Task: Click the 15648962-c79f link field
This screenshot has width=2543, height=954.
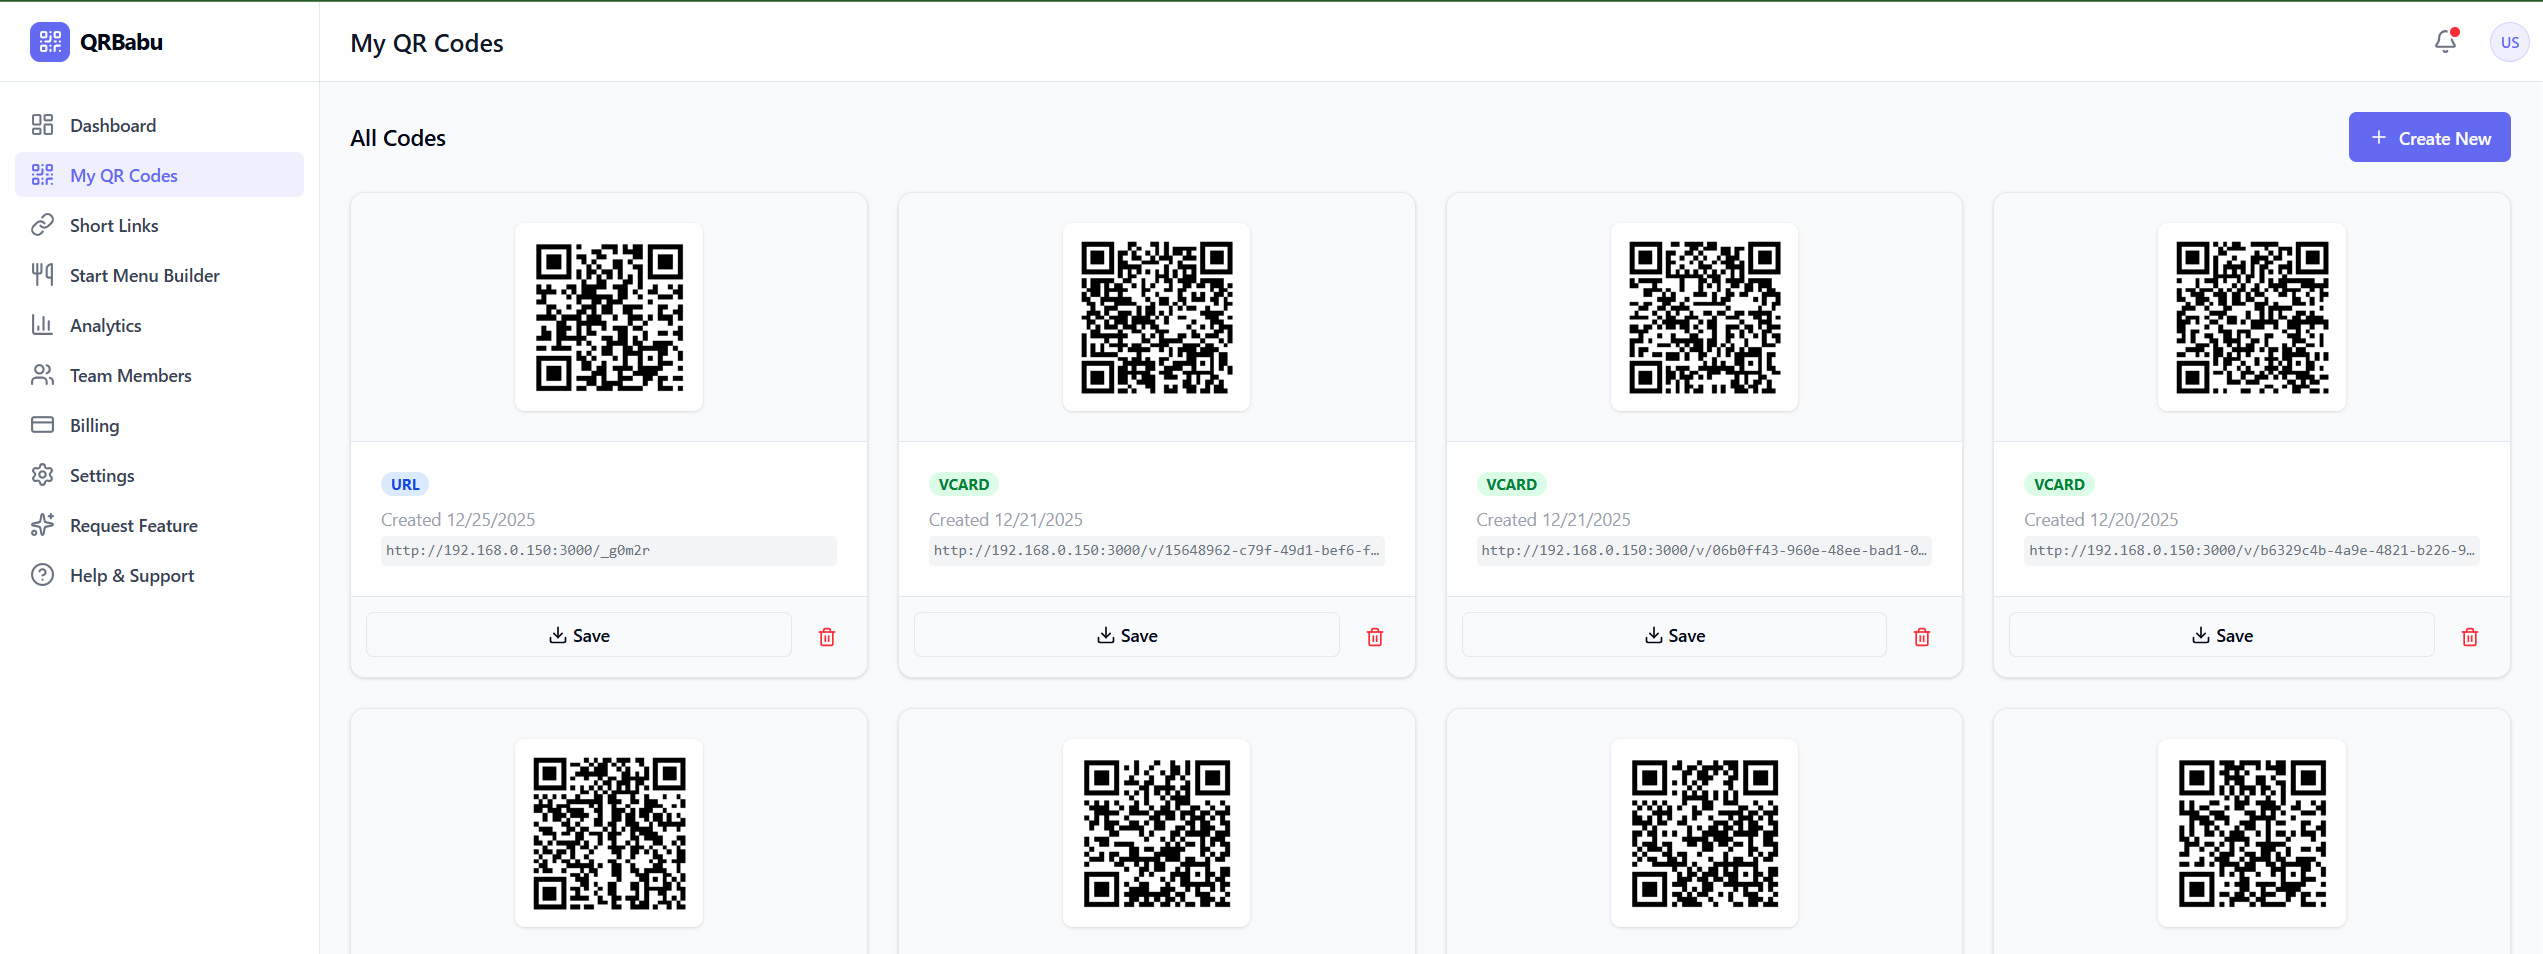Action: tap(1157, 551)
